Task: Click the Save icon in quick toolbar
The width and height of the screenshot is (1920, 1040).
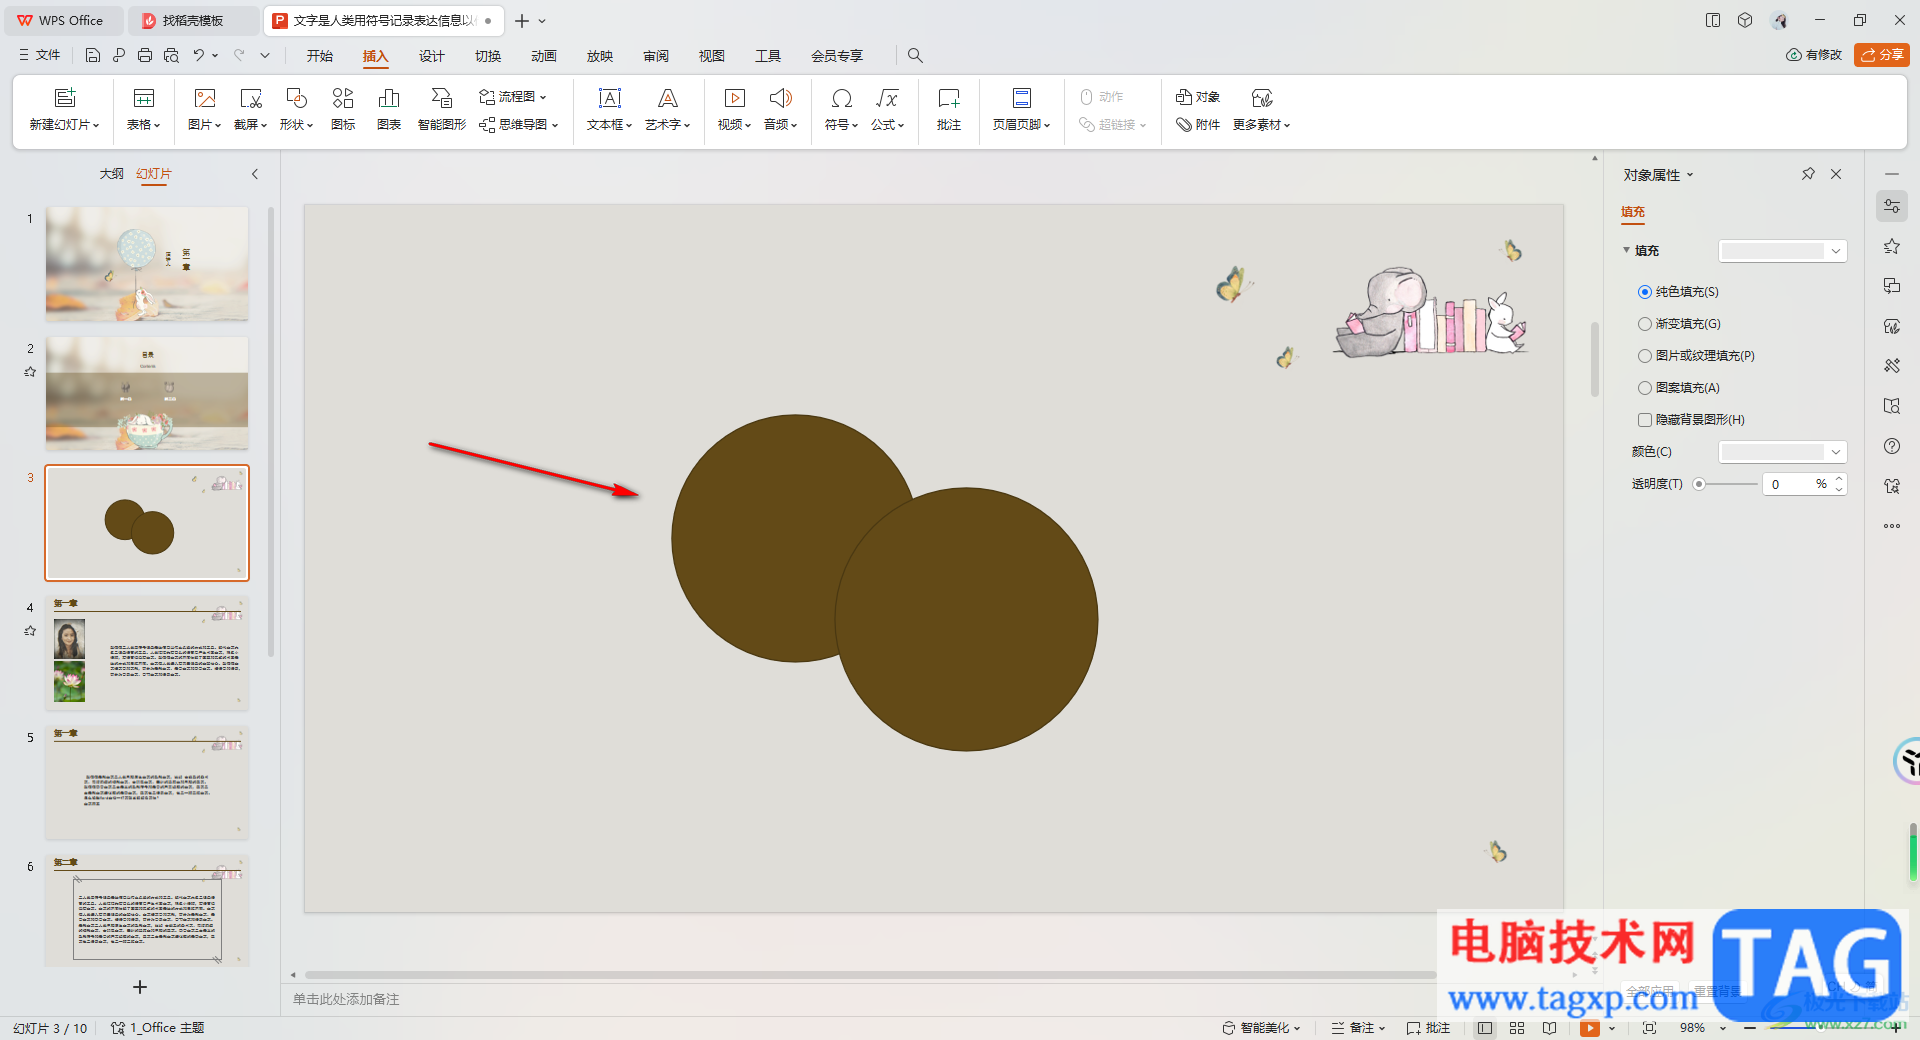Action: tap(93, 55)
